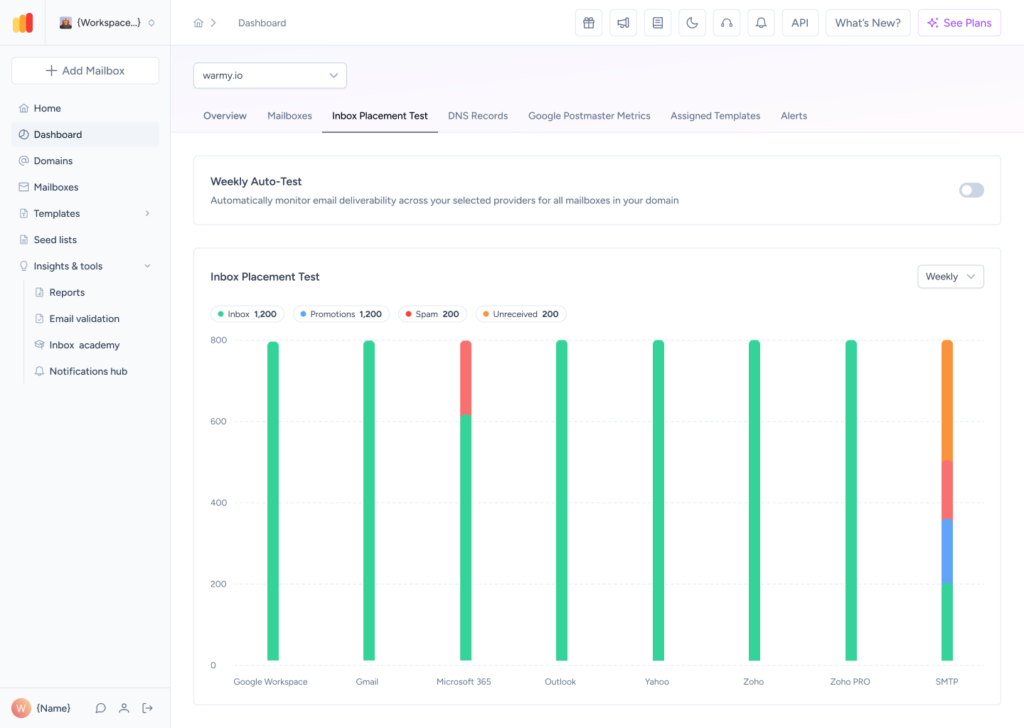Click the megaphone announcements icon

(622, 22)
